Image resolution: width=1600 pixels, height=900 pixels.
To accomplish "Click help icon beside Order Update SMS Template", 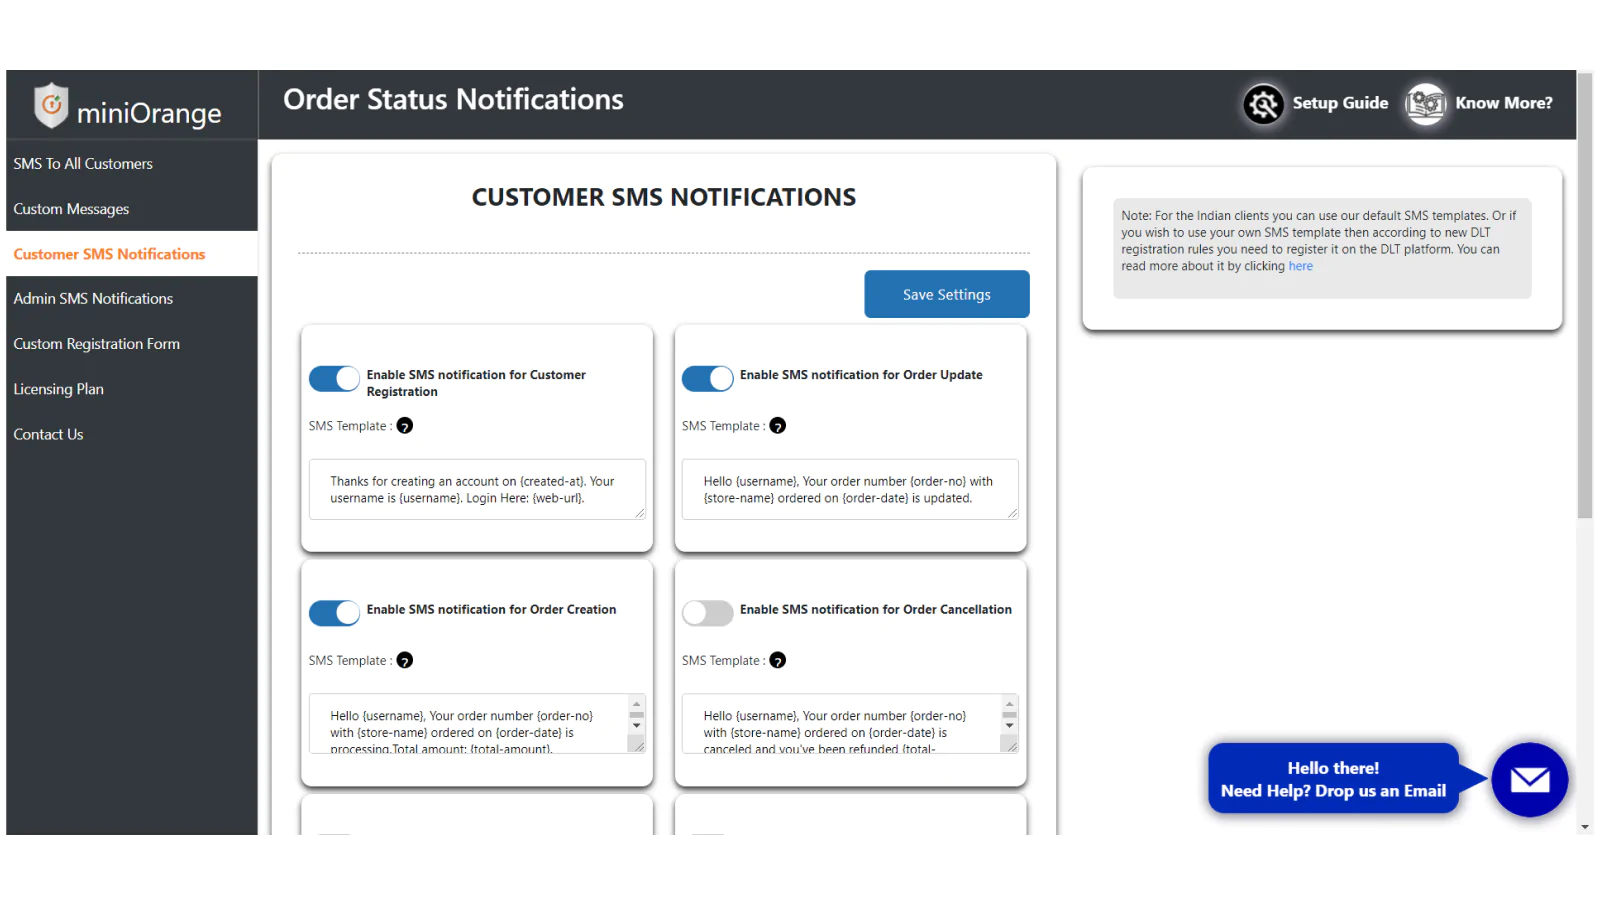I will 778,426.
